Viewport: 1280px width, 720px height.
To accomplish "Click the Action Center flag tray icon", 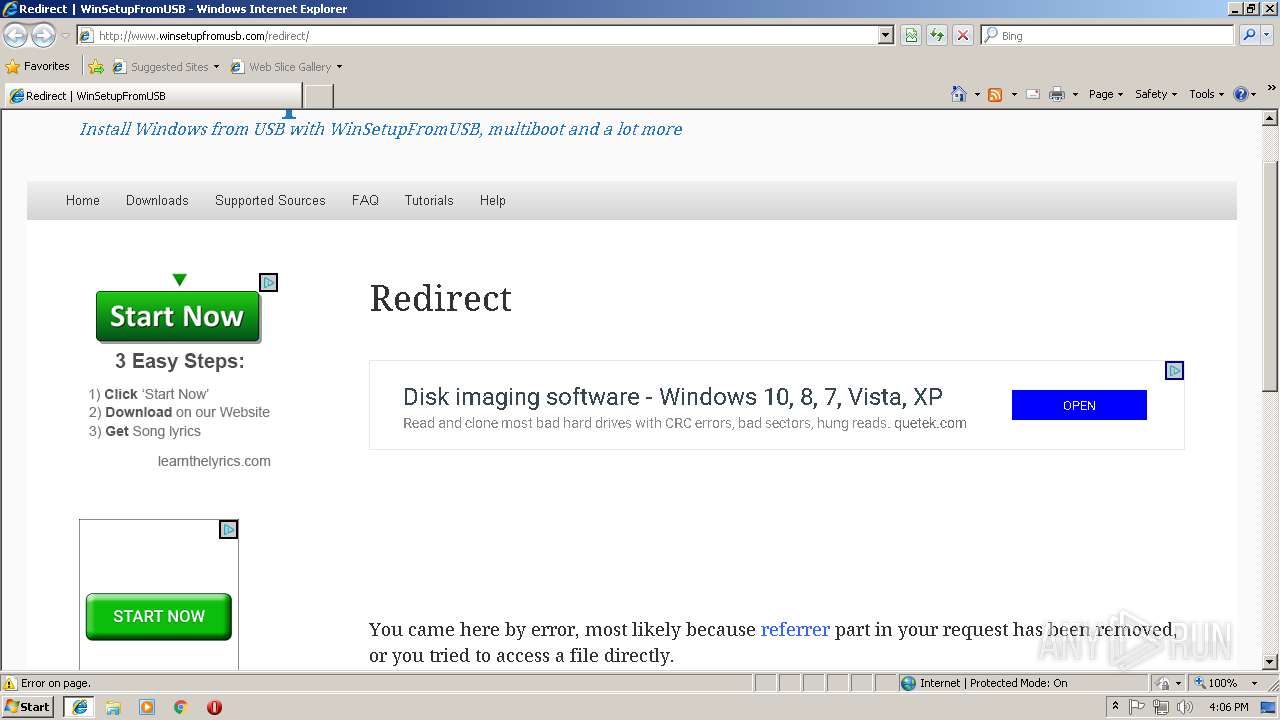I will 1138,707.
